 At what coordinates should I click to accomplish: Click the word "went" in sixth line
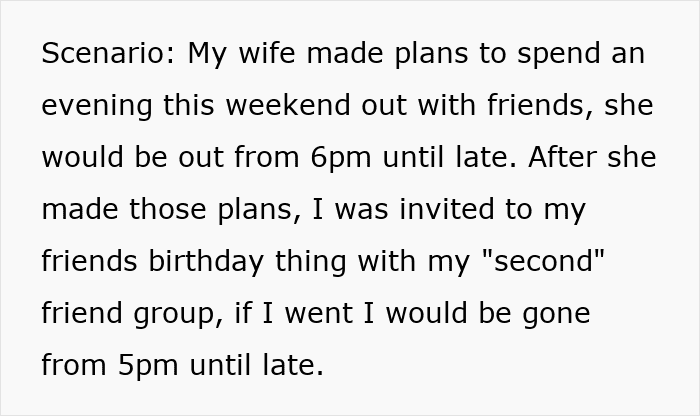(x=319, y=313)
